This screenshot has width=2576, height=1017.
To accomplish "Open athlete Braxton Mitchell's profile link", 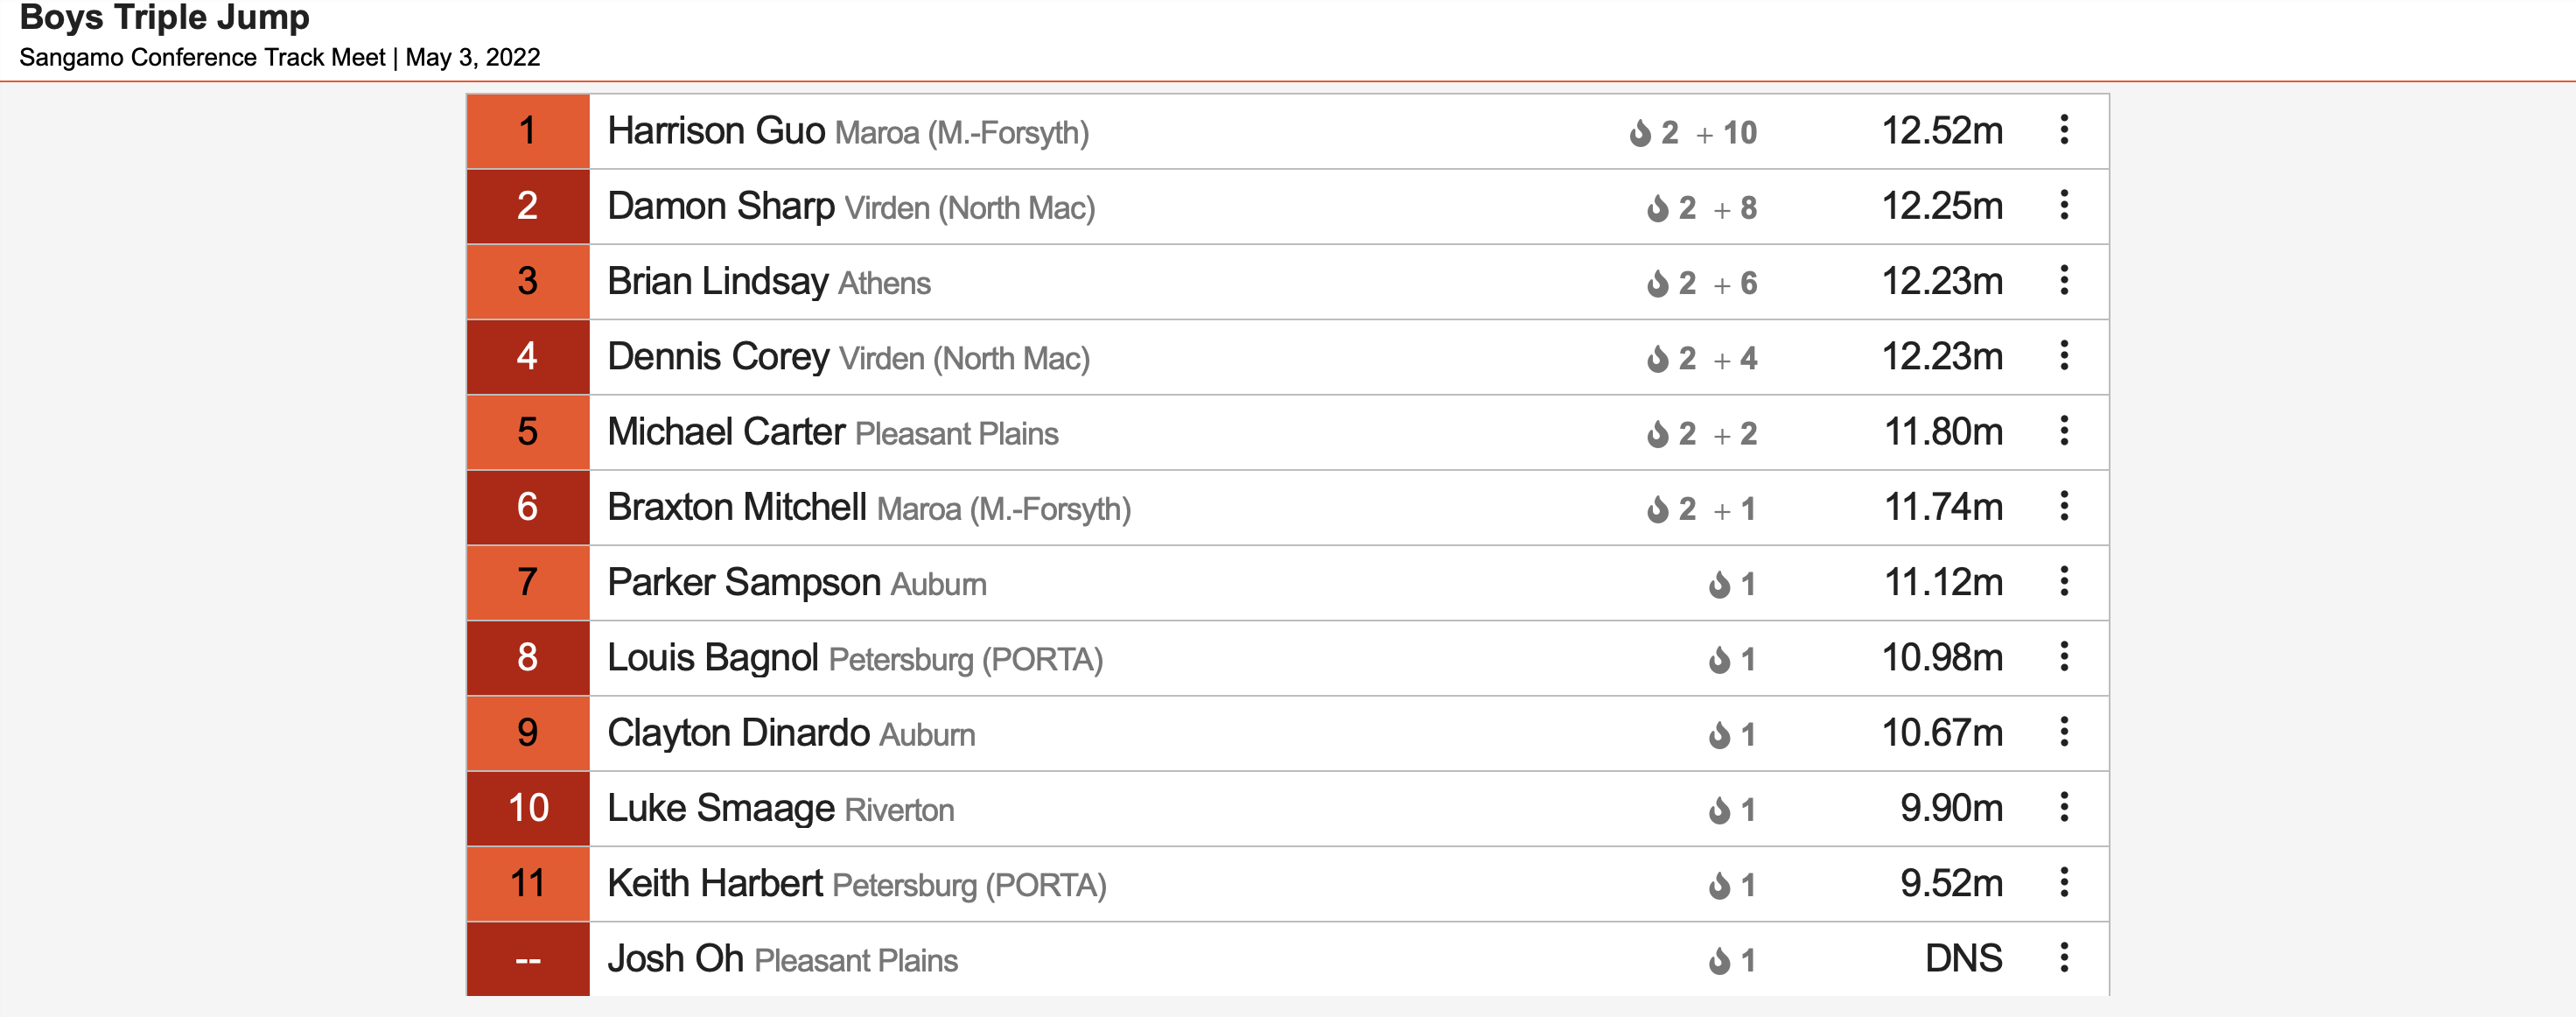I will click(737, 507).
